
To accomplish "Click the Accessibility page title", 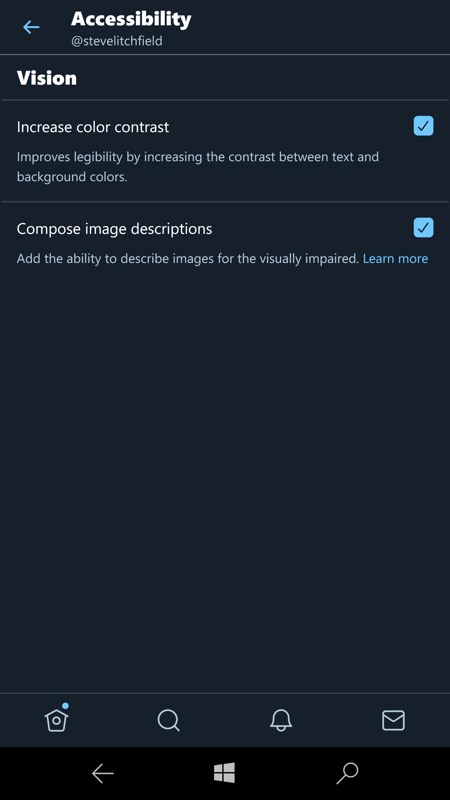I will (x=131, y=19).
